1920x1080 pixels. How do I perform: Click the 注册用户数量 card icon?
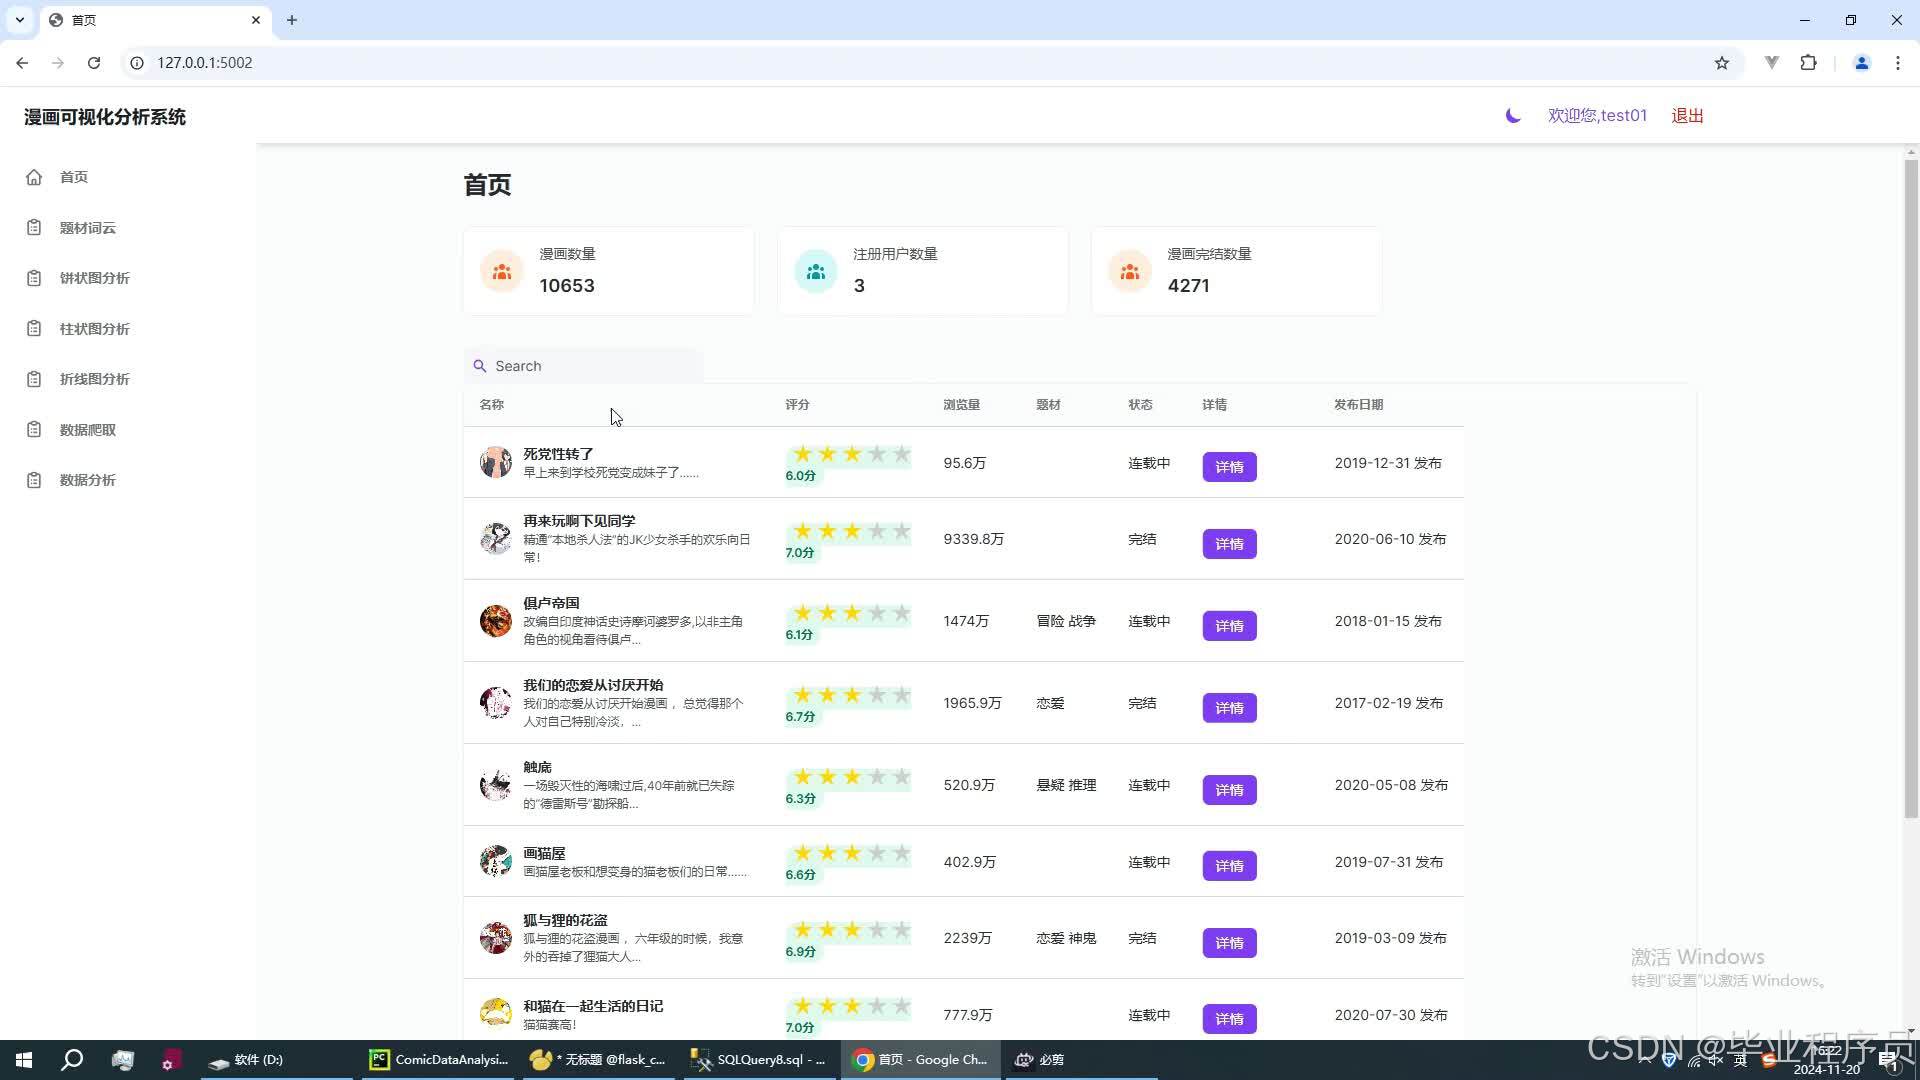pyautogui.click(x=816, y=271)
